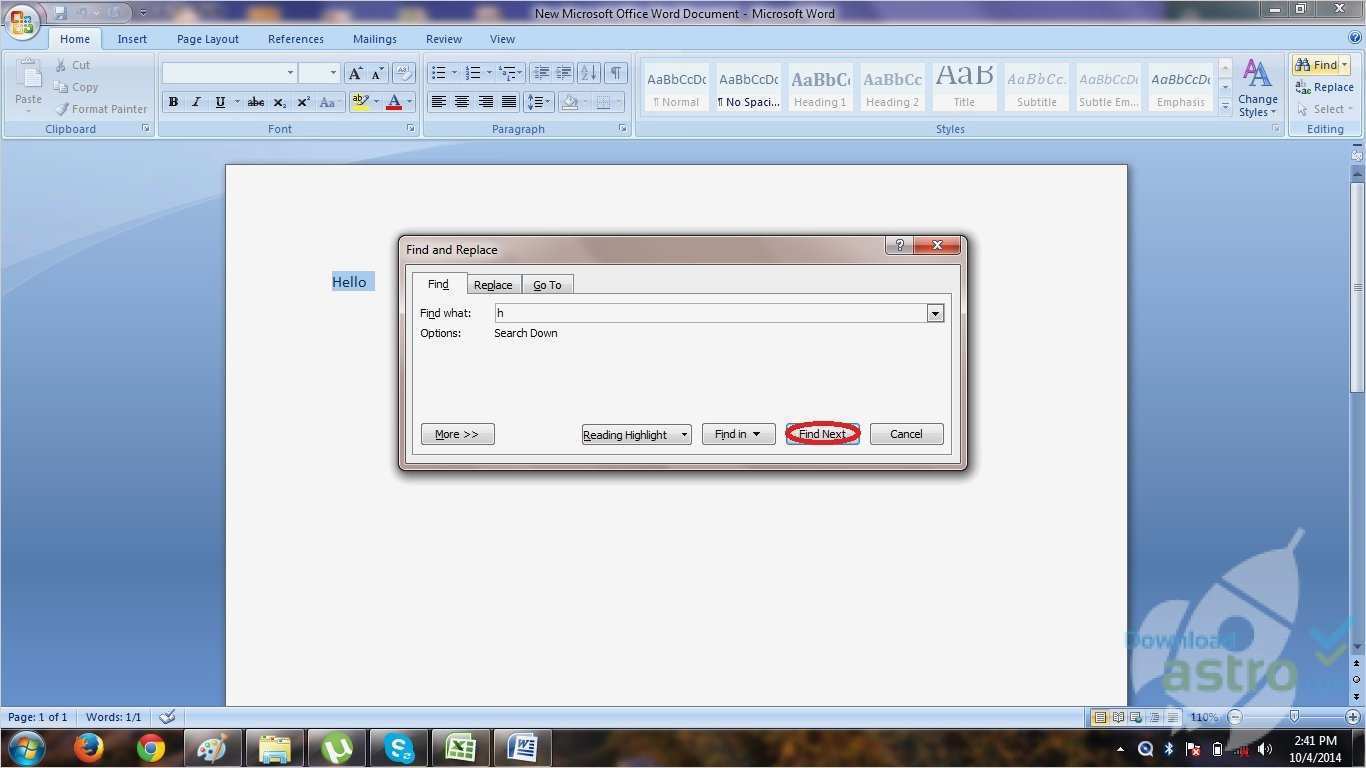Viewport: 1366px width, 768px height.
Task: Click the Sort icon
Action: tap(589, 73)
